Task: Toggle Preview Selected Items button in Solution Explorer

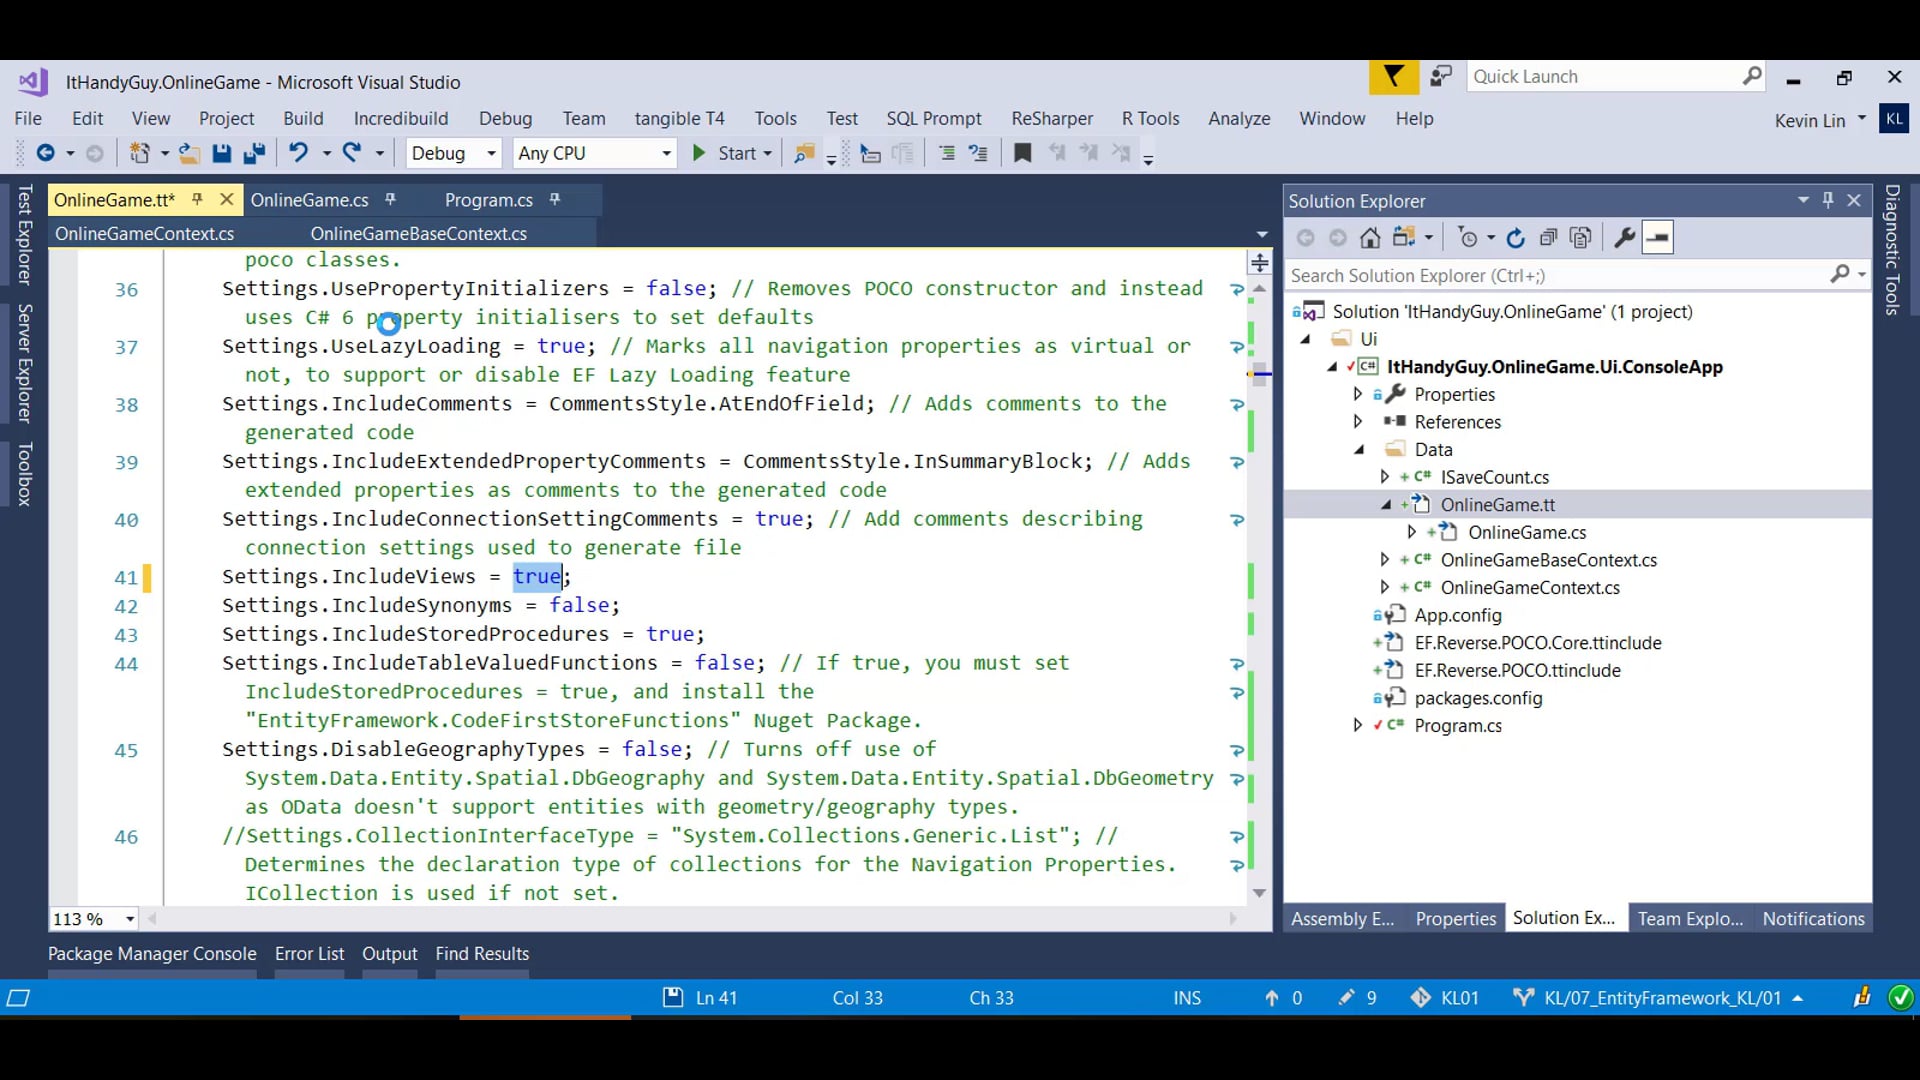Action: pyautogui.click(x=1657, y=238)
